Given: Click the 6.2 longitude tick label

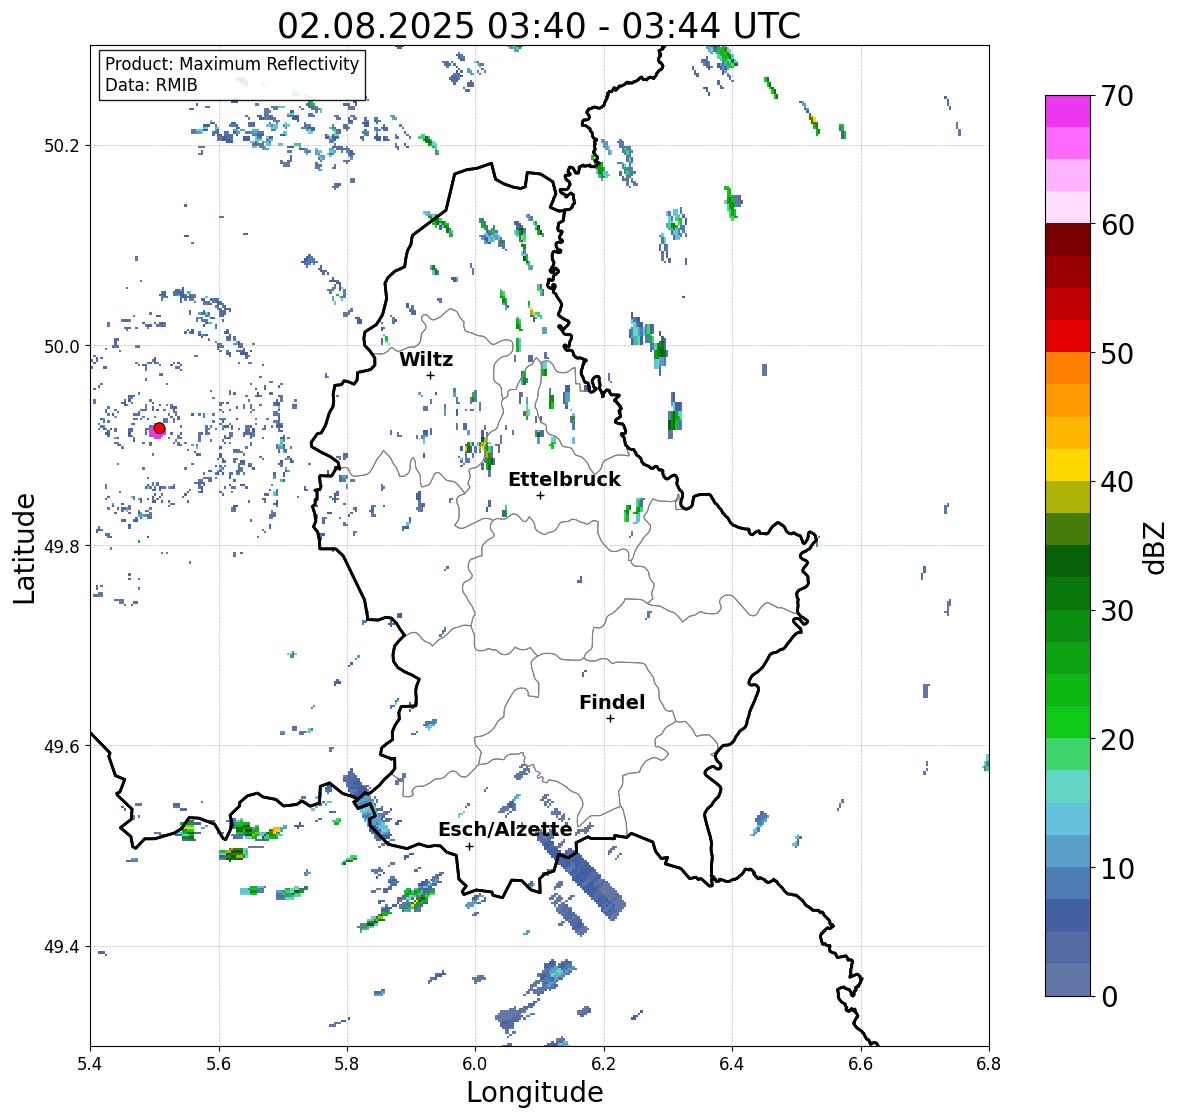Looking at the screenshot, I should pyautogui.click(x=604, y=1063).
